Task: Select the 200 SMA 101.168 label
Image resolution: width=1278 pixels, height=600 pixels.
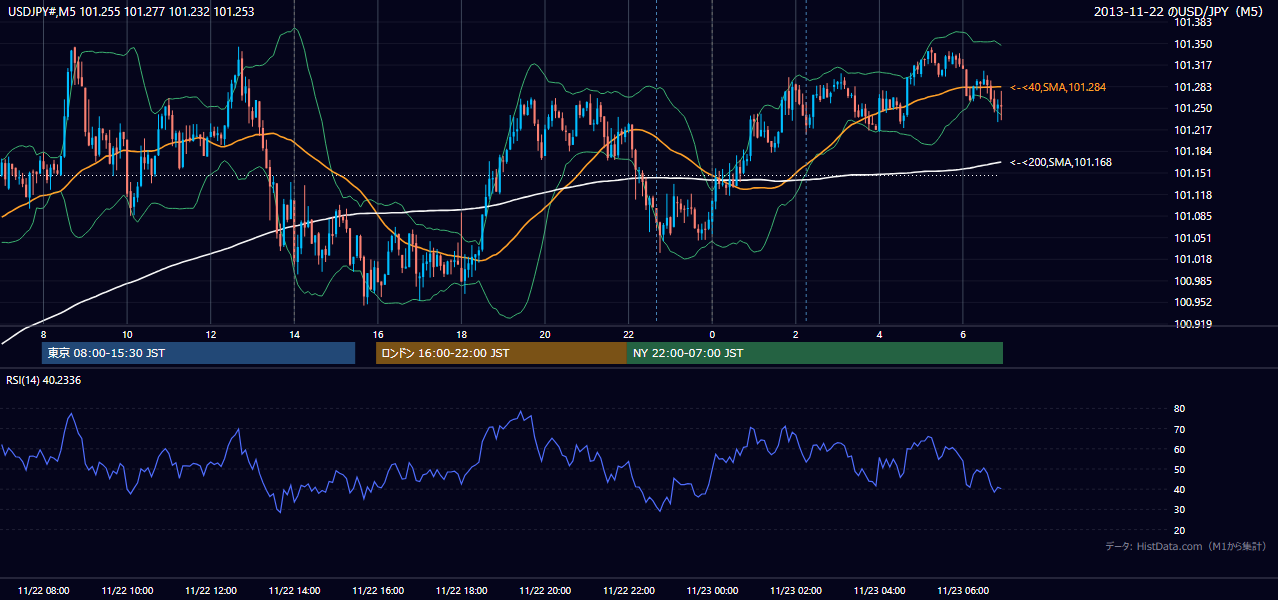Action: pos(1060,162)
